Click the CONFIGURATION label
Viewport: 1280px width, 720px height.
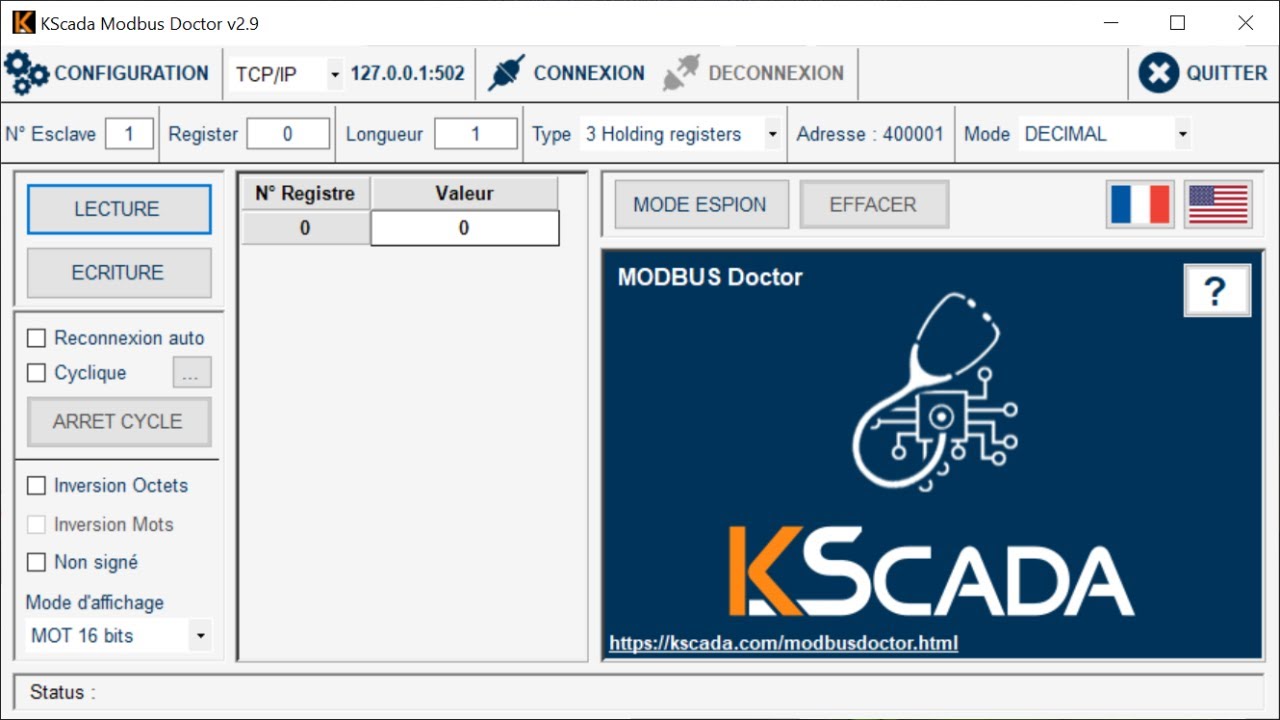coord(131,73)
